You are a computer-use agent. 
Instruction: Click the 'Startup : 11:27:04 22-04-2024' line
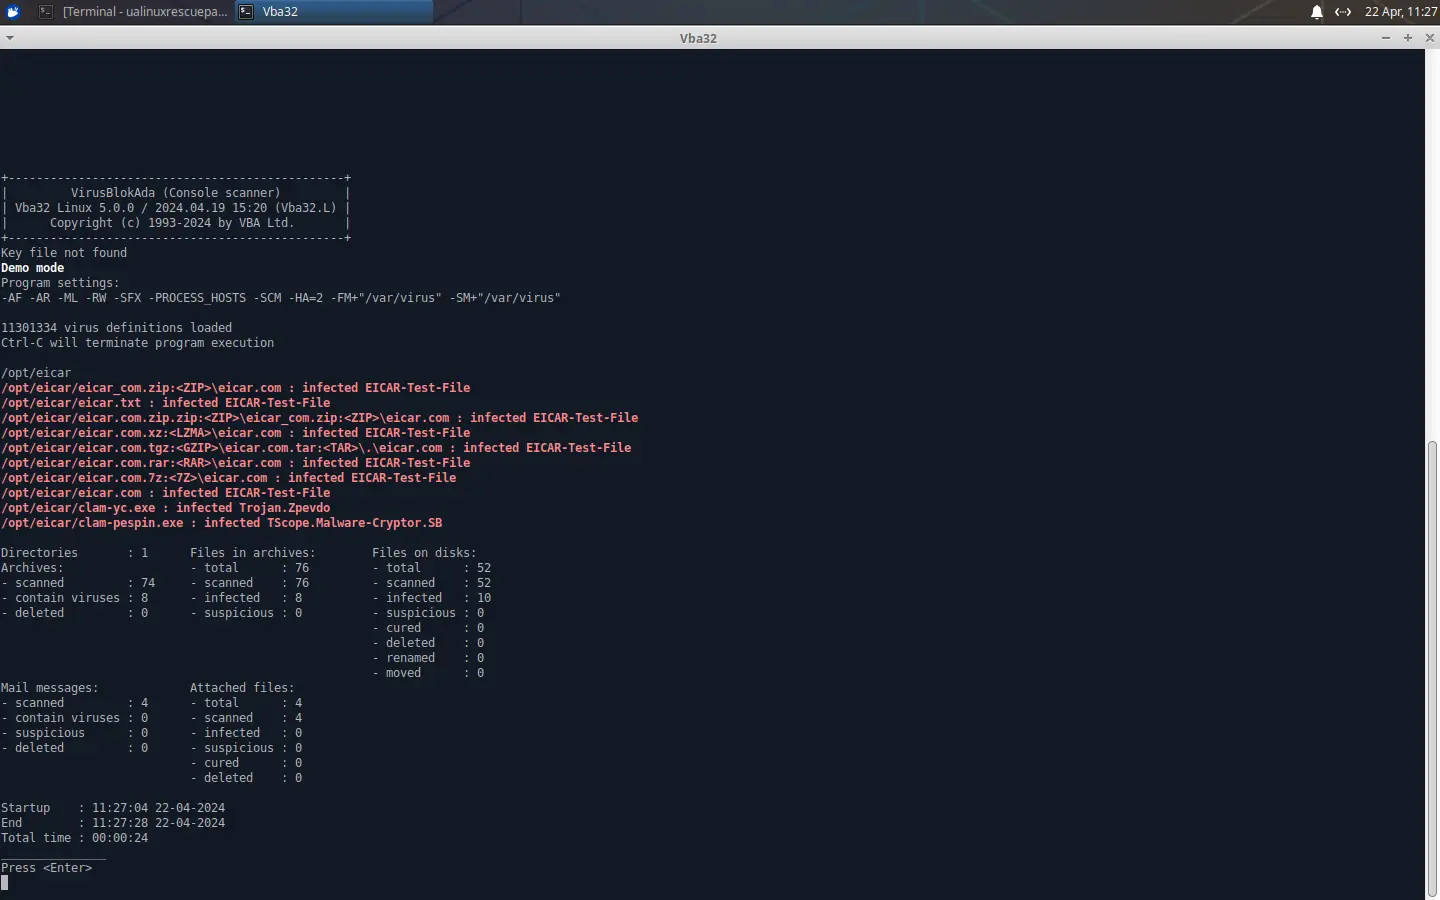[x=113, y=808]
